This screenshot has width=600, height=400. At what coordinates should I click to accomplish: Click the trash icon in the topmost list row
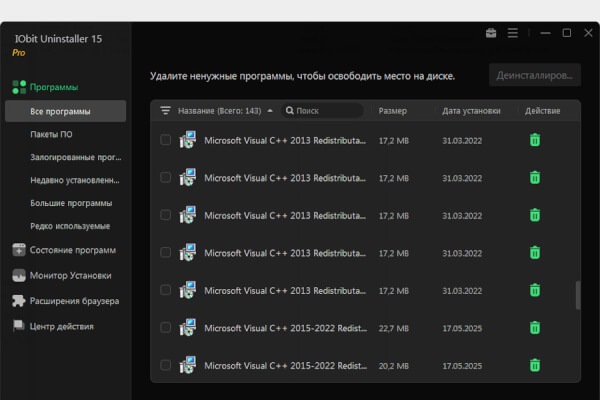coord(535,140)
